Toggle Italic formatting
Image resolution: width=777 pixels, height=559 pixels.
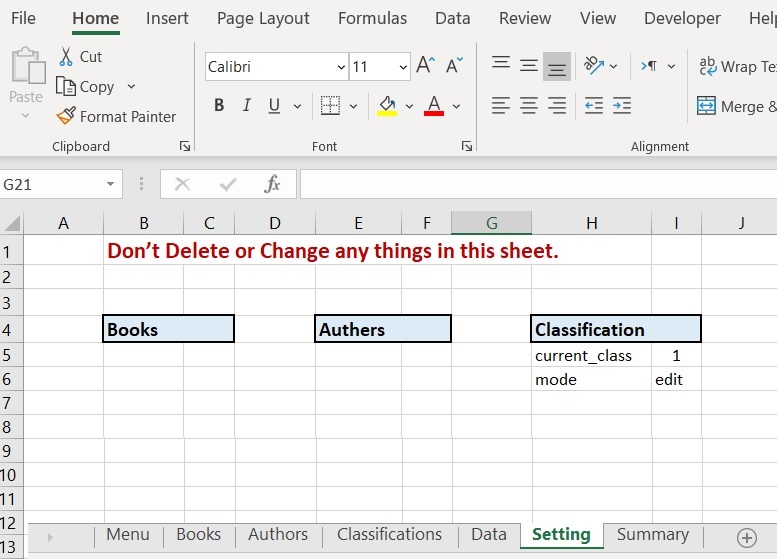pyautogui.click(x=246, y=106)
